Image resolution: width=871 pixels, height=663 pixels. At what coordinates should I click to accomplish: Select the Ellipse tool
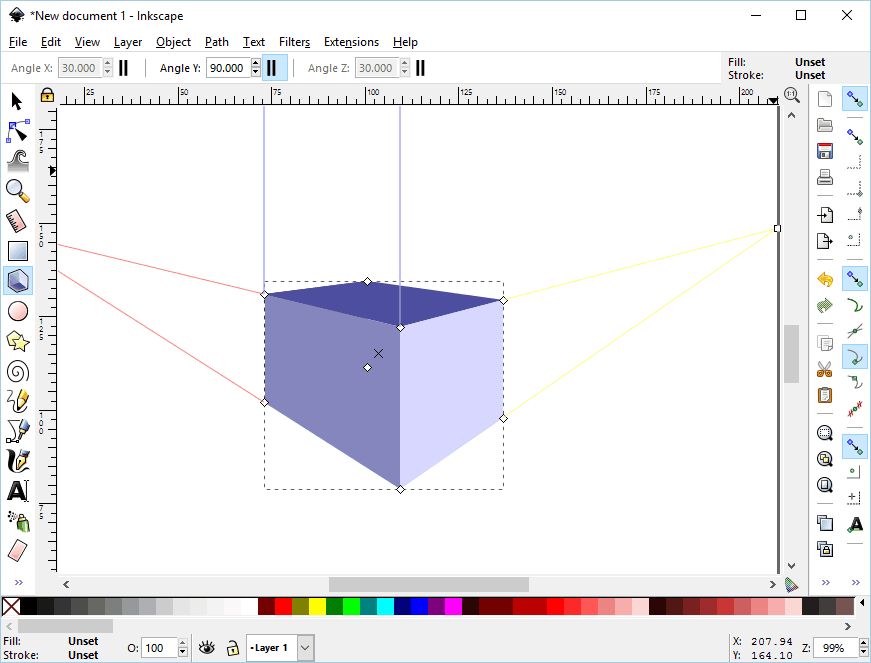coord(17,311)
